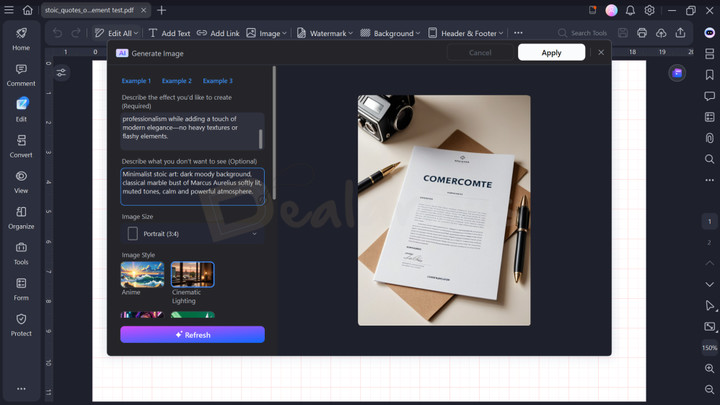This screenshot has height=405, width=720.
Task: Click the Cancel button in dialog
Action: click(480, 52)
